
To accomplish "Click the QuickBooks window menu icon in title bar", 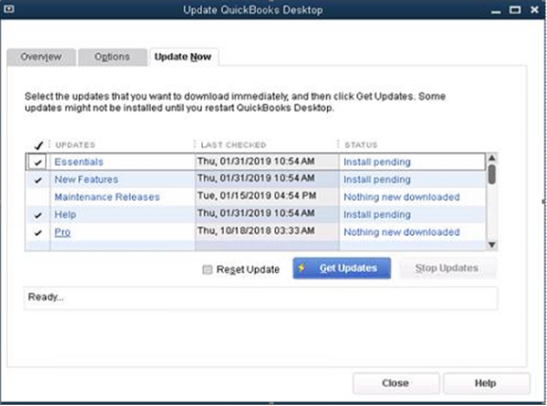I will pos(9,8).
